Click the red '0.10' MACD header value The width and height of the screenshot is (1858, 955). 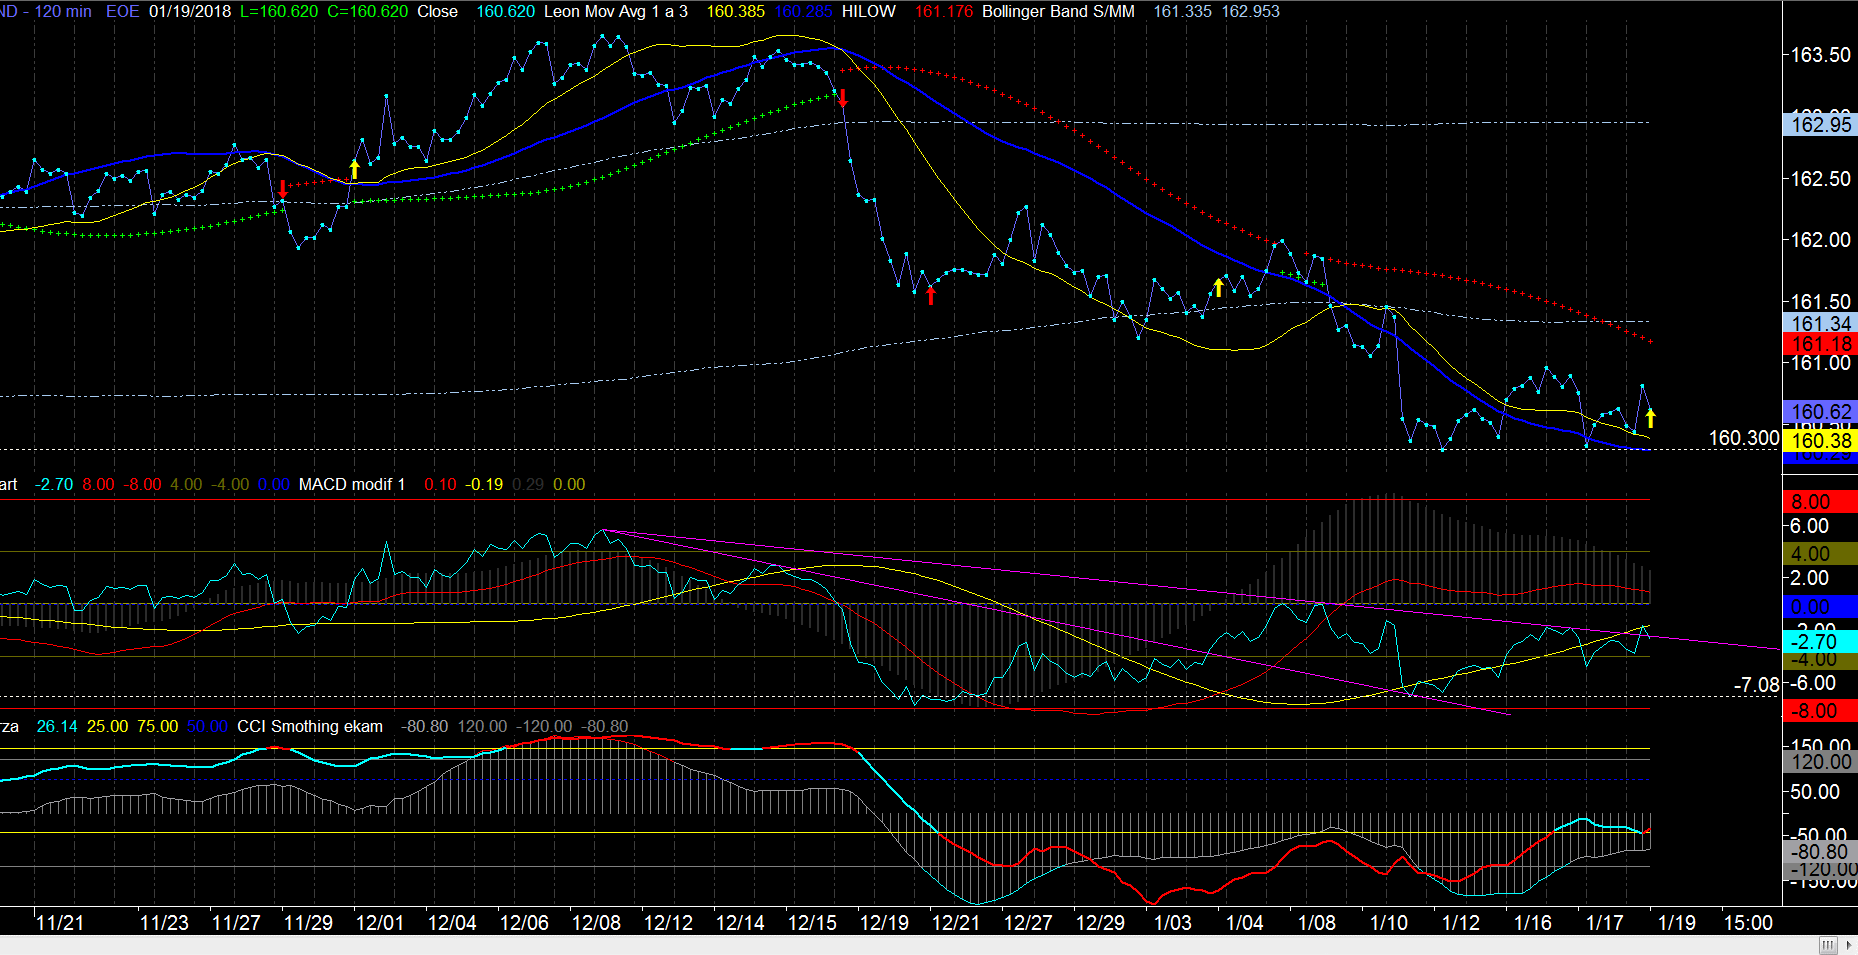pyautogui.click(x=440, y=484)
